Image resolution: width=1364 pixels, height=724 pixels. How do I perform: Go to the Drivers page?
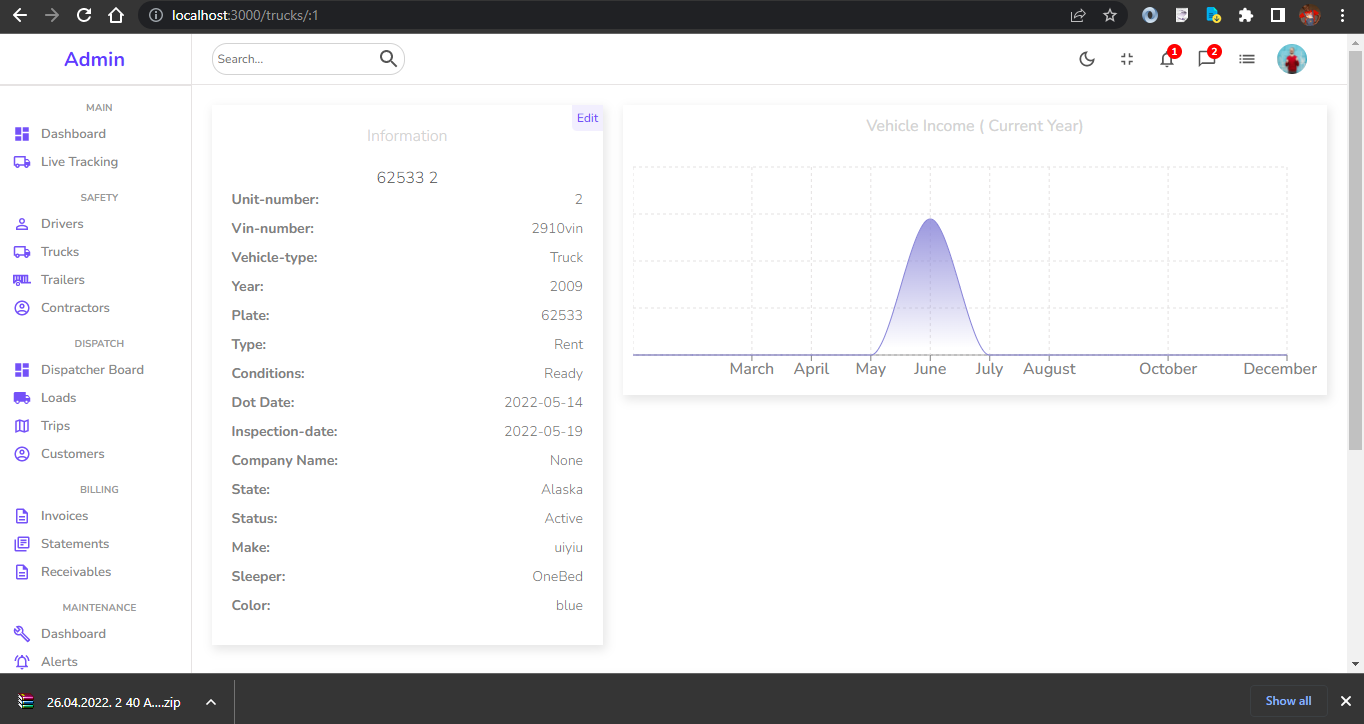62,224
